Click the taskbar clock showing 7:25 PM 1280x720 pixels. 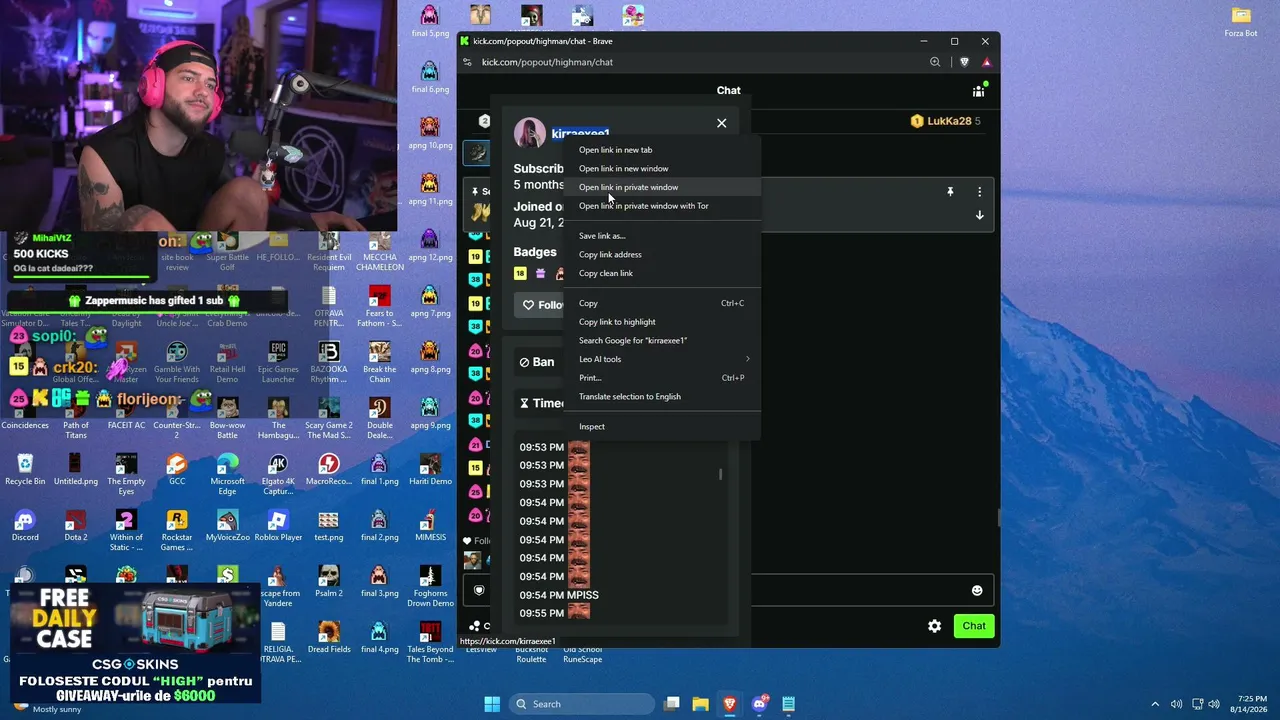tap(1244, 704)
